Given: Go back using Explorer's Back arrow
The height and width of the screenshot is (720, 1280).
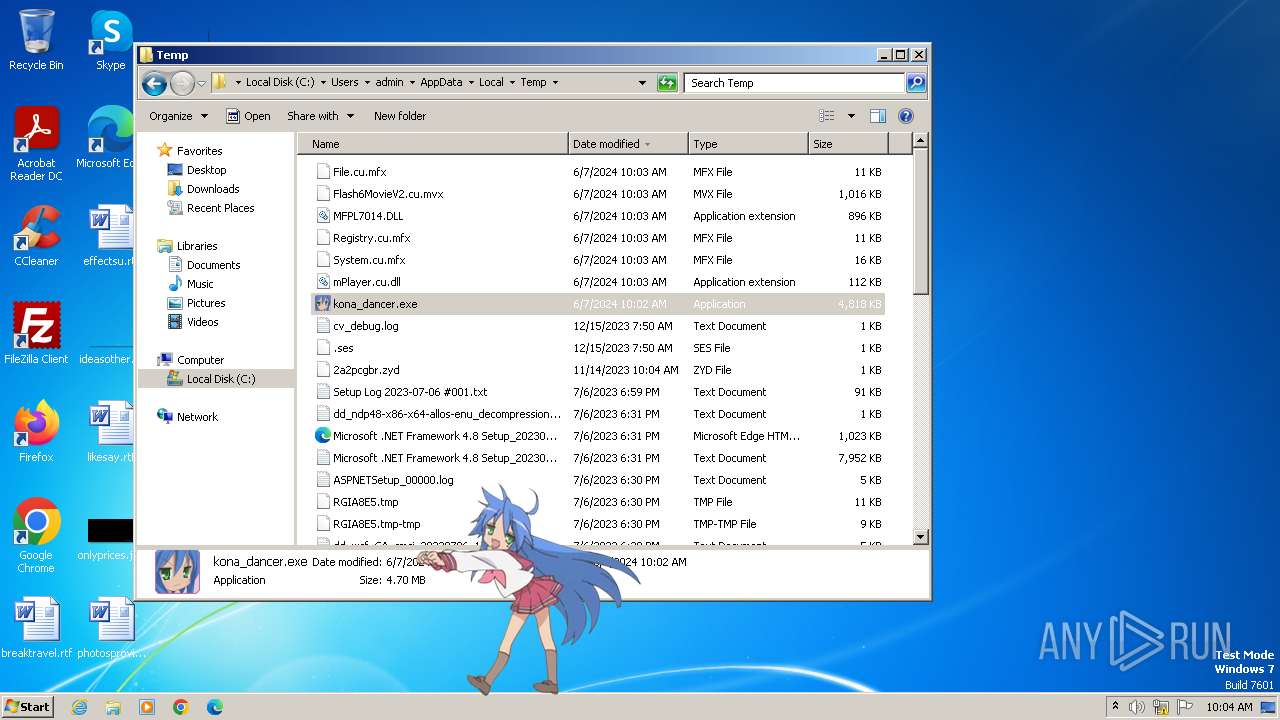Looking at the screenshot, I should pos(154,83).
